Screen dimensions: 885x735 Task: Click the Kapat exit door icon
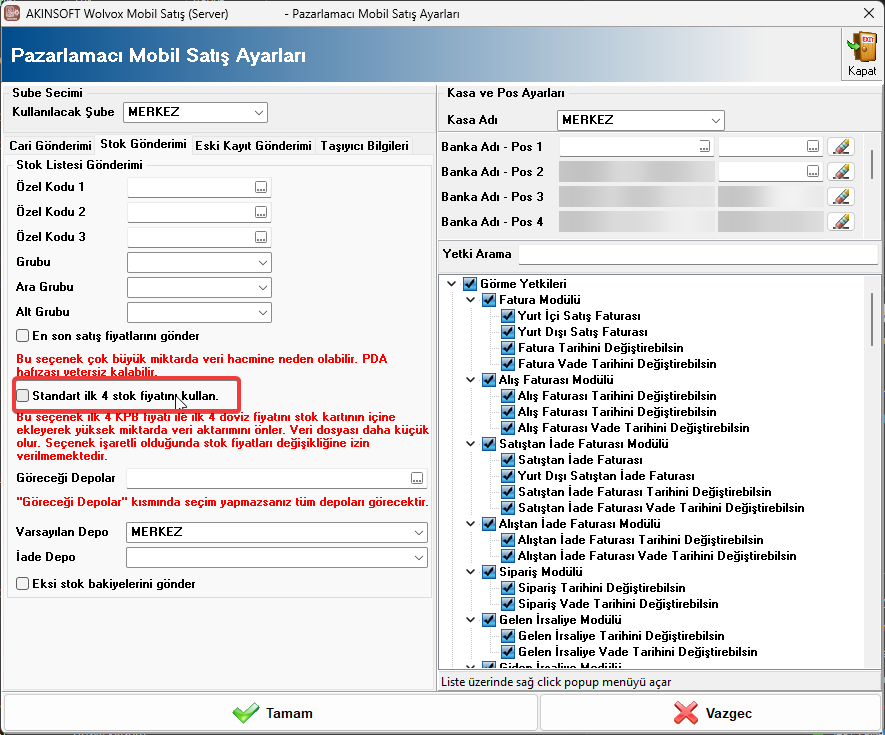coord(861,50)
